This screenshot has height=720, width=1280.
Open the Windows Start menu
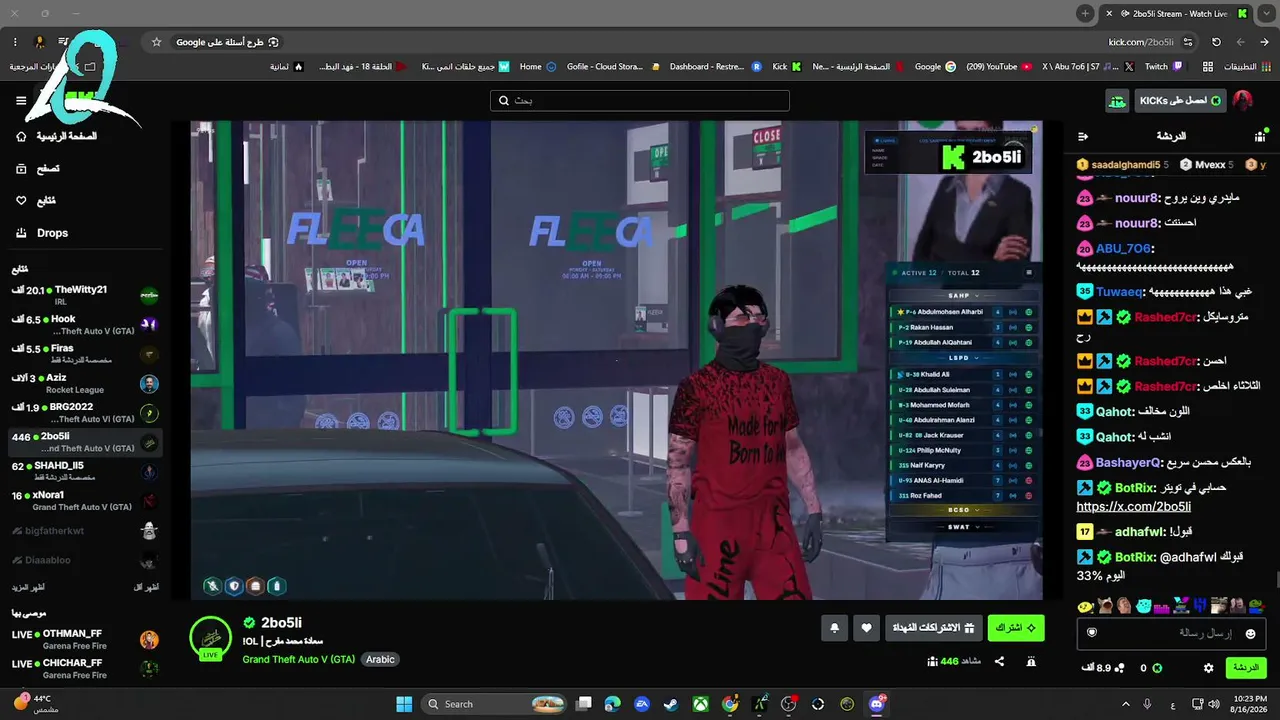tap(404, 704)
